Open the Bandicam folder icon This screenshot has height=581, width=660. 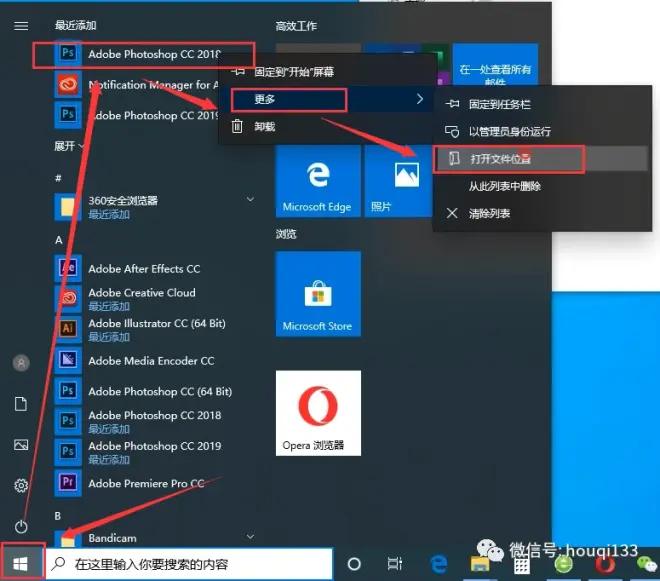(x=68, y=538)
